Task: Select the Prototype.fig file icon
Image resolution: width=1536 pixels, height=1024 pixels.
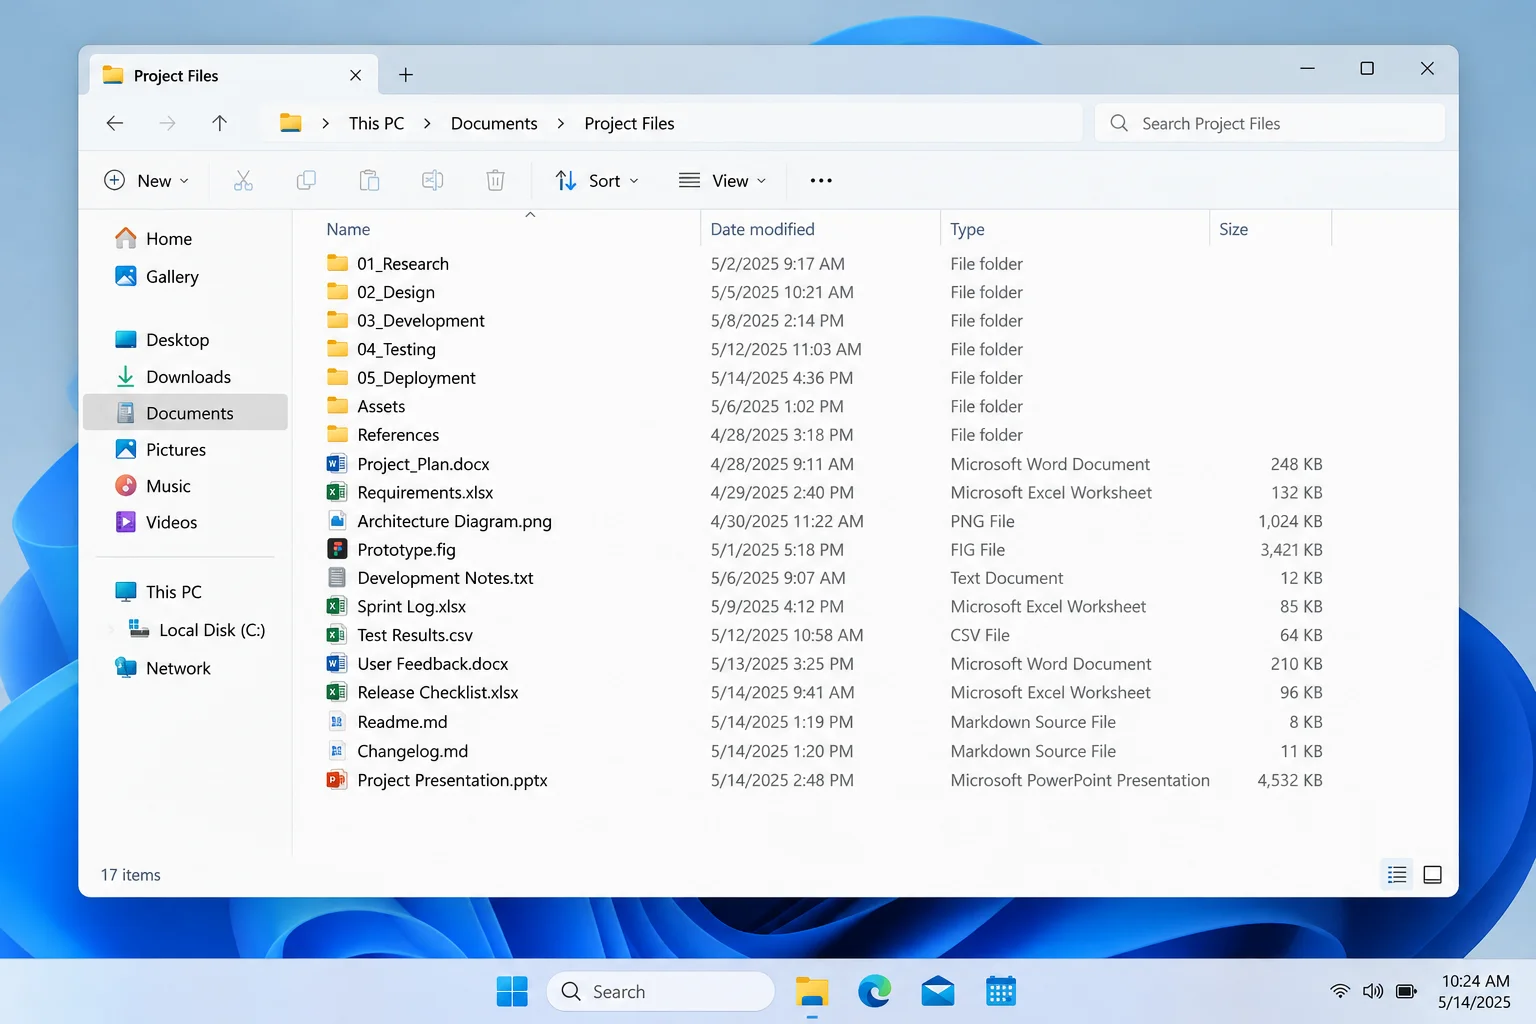Action: pyautogui.click(x=337, y=549)
